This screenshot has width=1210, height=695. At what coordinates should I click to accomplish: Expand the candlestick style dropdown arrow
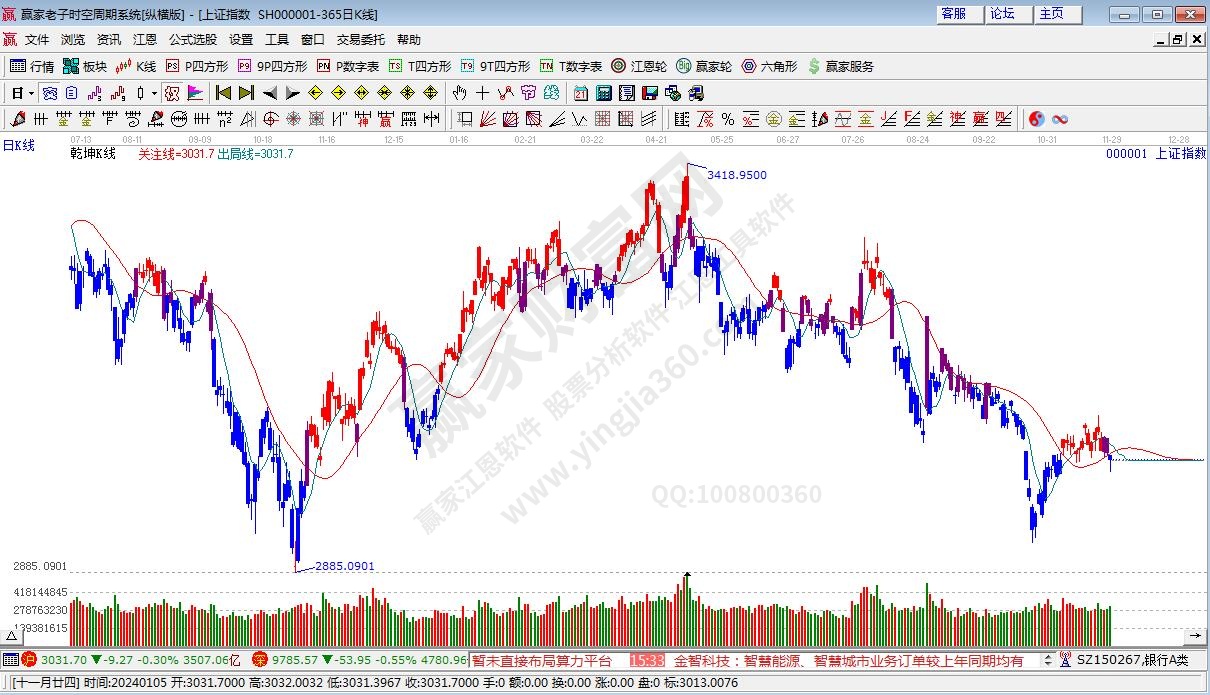point(153,93)
